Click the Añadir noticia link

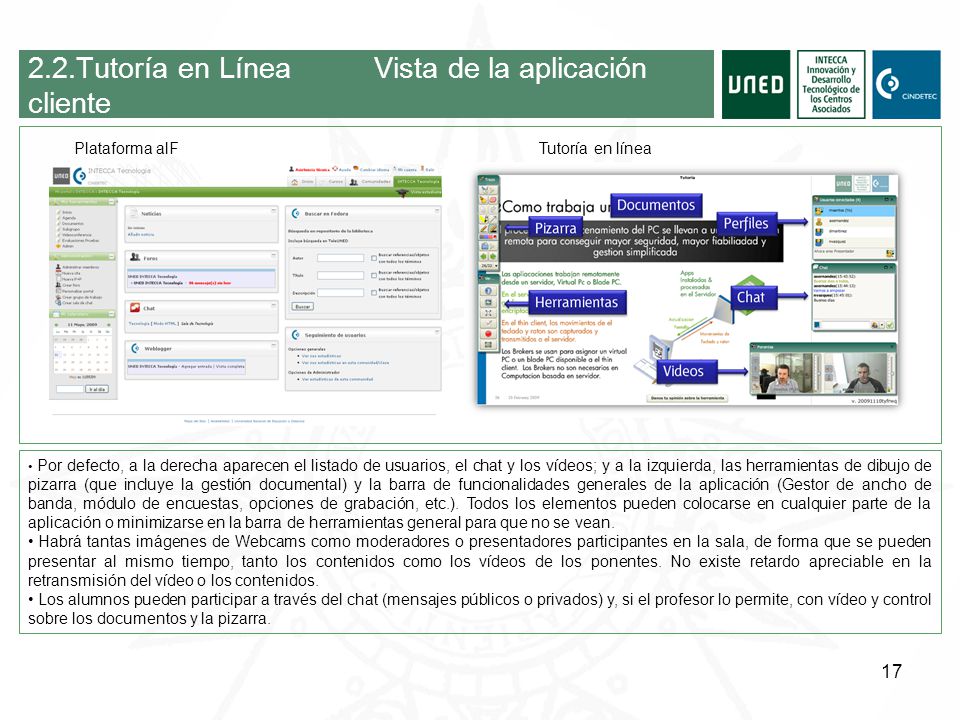click(x=141, y=234)
